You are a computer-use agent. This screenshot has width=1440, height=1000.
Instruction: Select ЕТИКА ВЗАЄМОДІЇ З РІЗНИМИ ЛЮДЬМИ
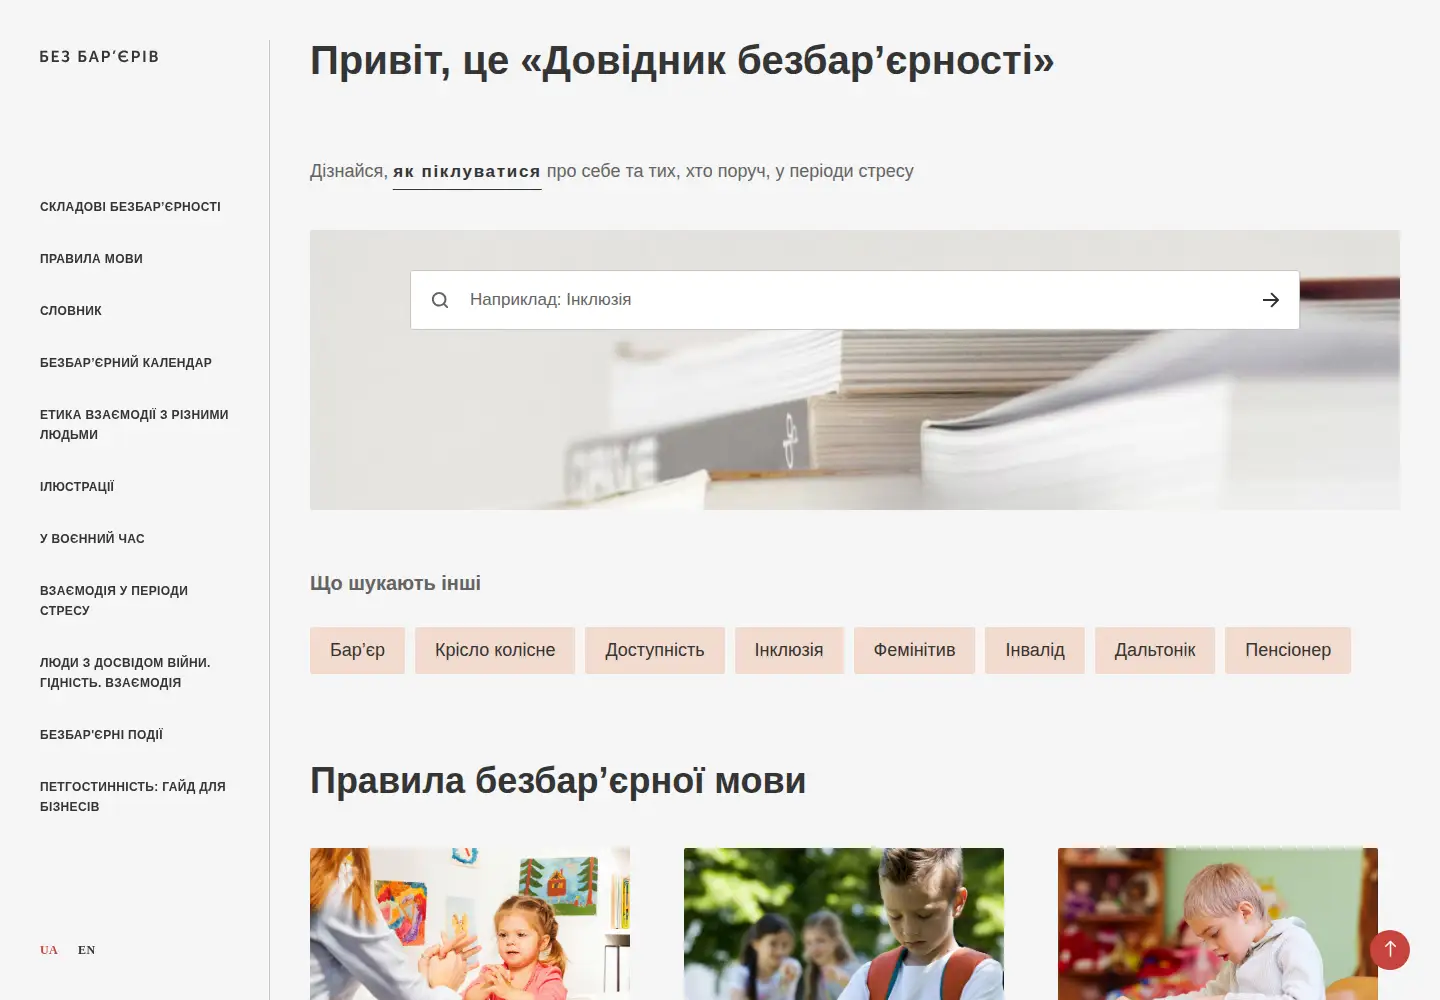tap(134, 425)
